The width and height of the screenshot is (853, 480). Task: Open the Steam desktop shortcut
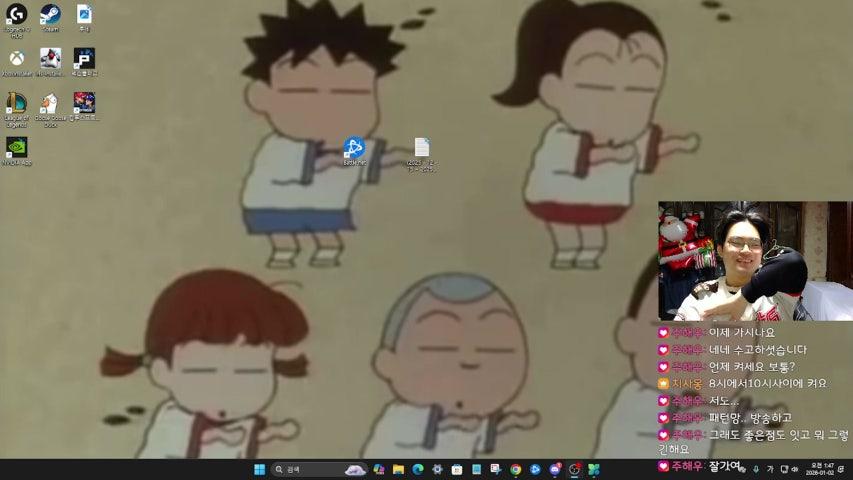click(51, 18)
